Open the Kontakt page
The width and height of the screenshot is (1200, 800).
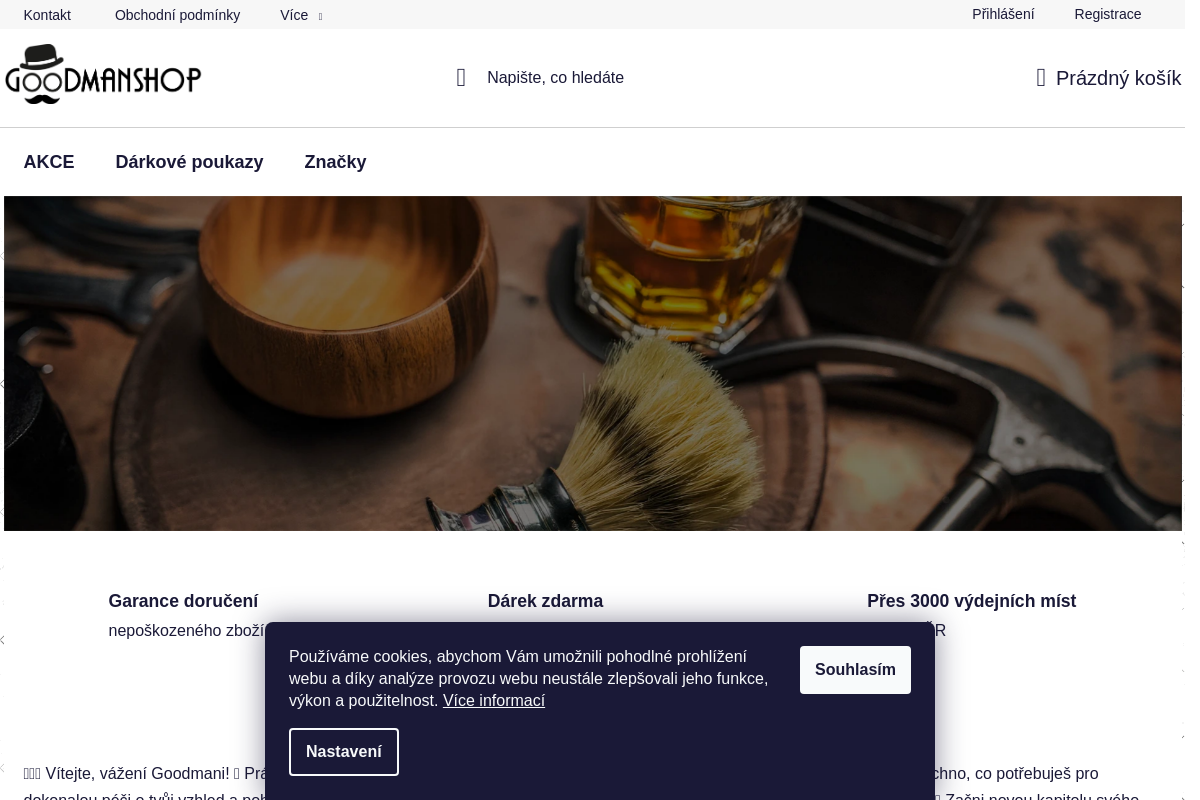tap(47, 15)
